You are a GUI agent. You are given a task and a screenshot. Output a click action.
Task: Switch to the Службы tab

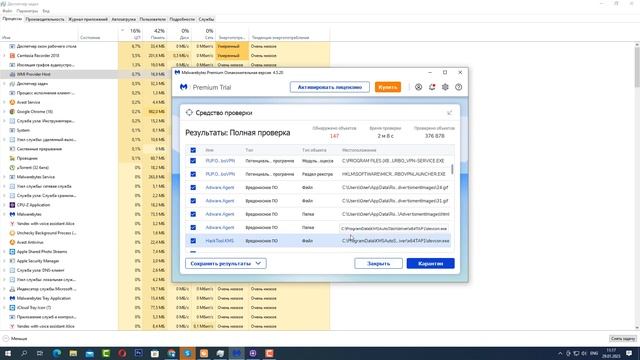click(206, 19)
